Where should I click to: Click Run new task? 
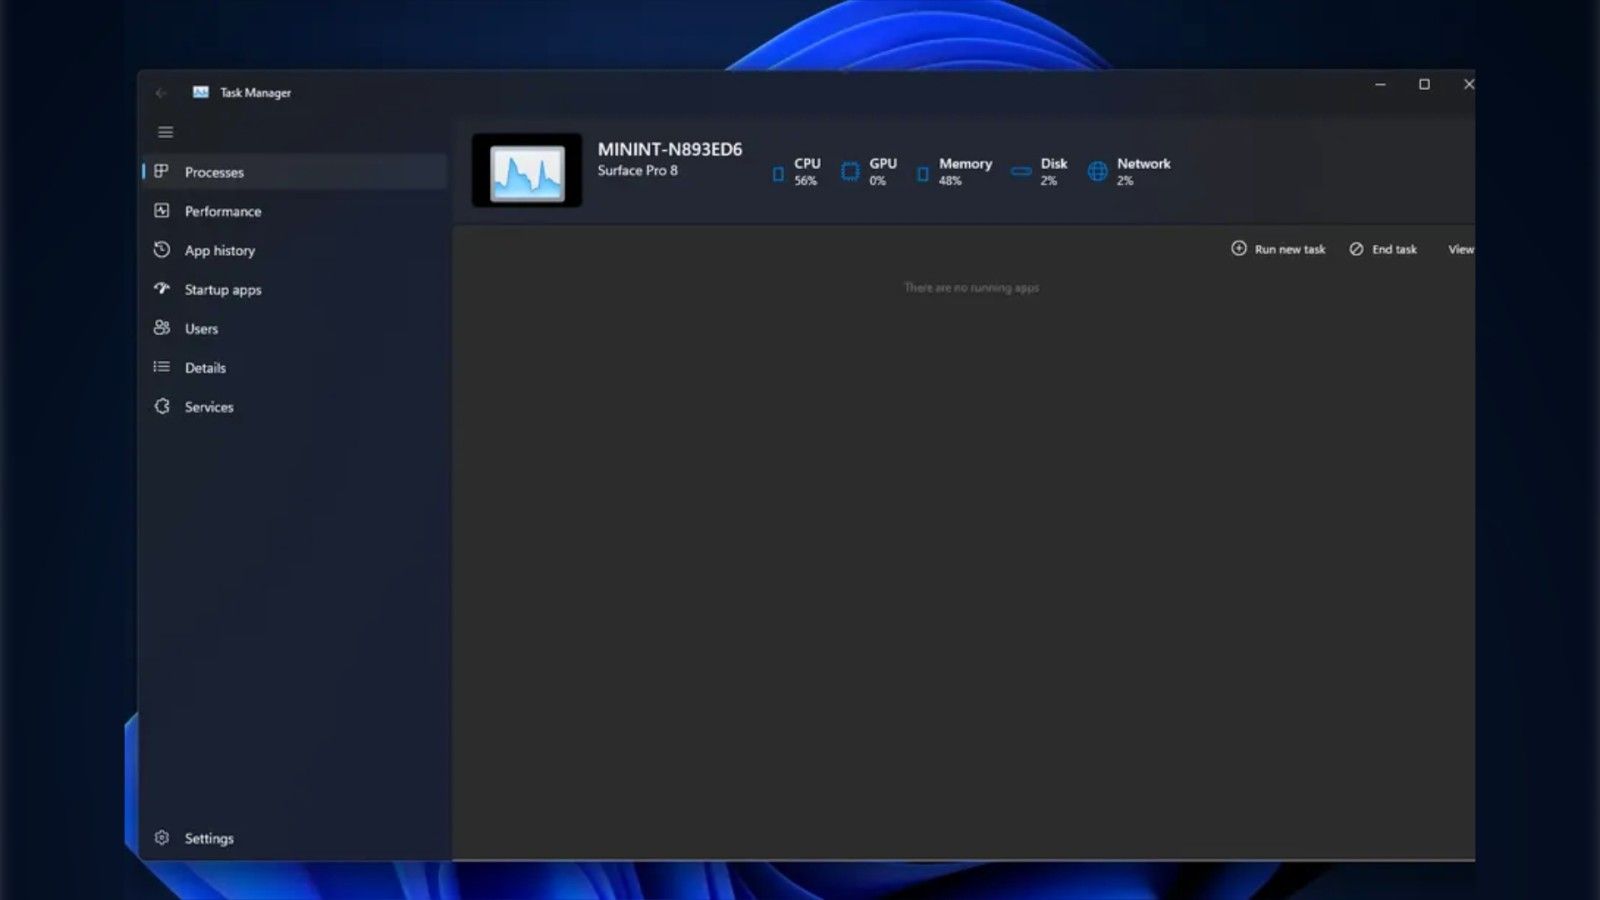coord(1278,249)
